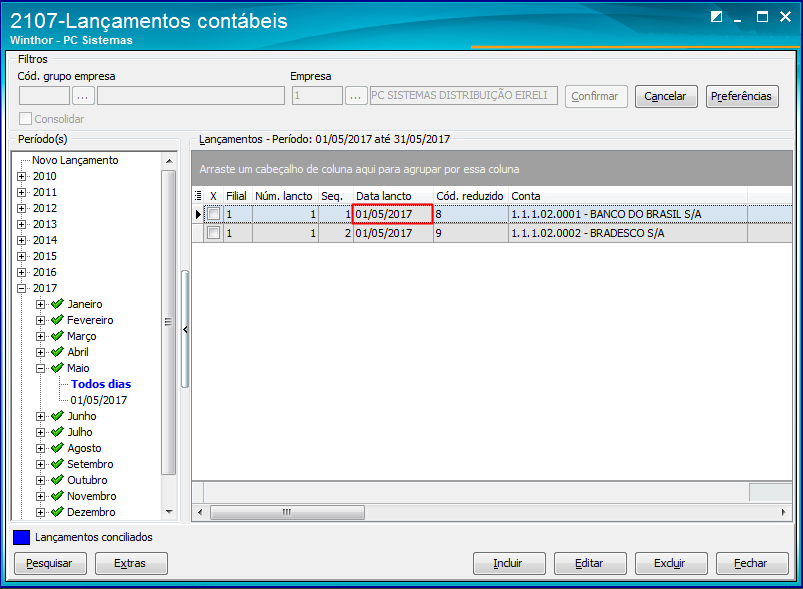Check the box on Bradesco row
The width and height of the screenshot is (803, 589).
pyautogui.click(x=214, y=233)
